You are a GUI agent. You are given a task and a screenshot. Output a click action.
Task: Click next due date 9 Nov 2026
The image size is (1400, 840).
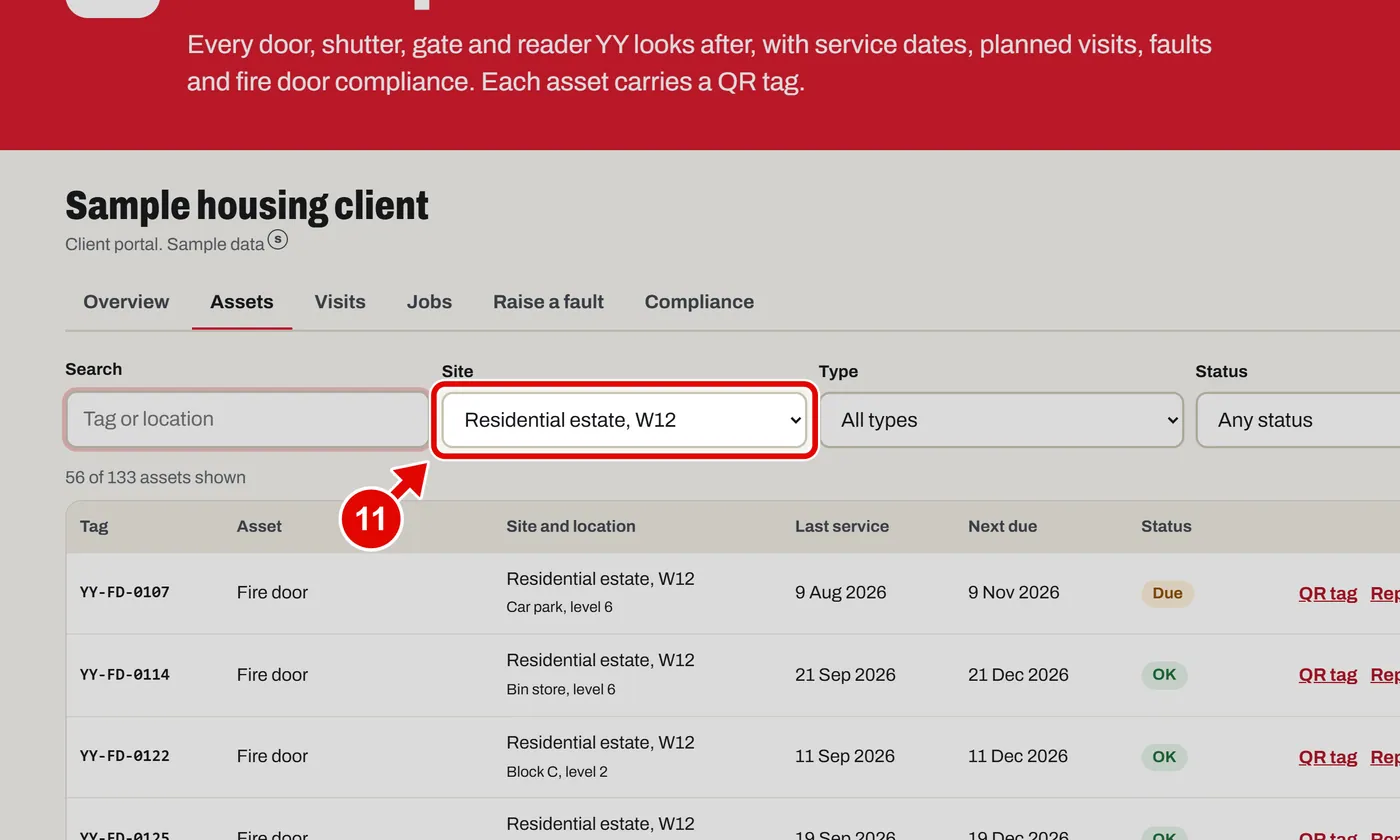click(1014, 592)
